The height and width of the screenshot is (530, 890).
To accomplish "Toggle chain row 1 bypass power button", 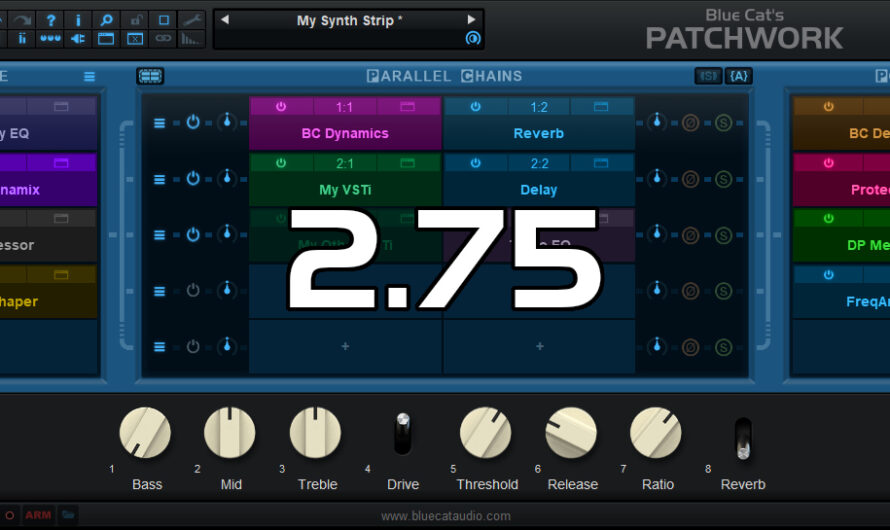I will click(x=193, y=122).
